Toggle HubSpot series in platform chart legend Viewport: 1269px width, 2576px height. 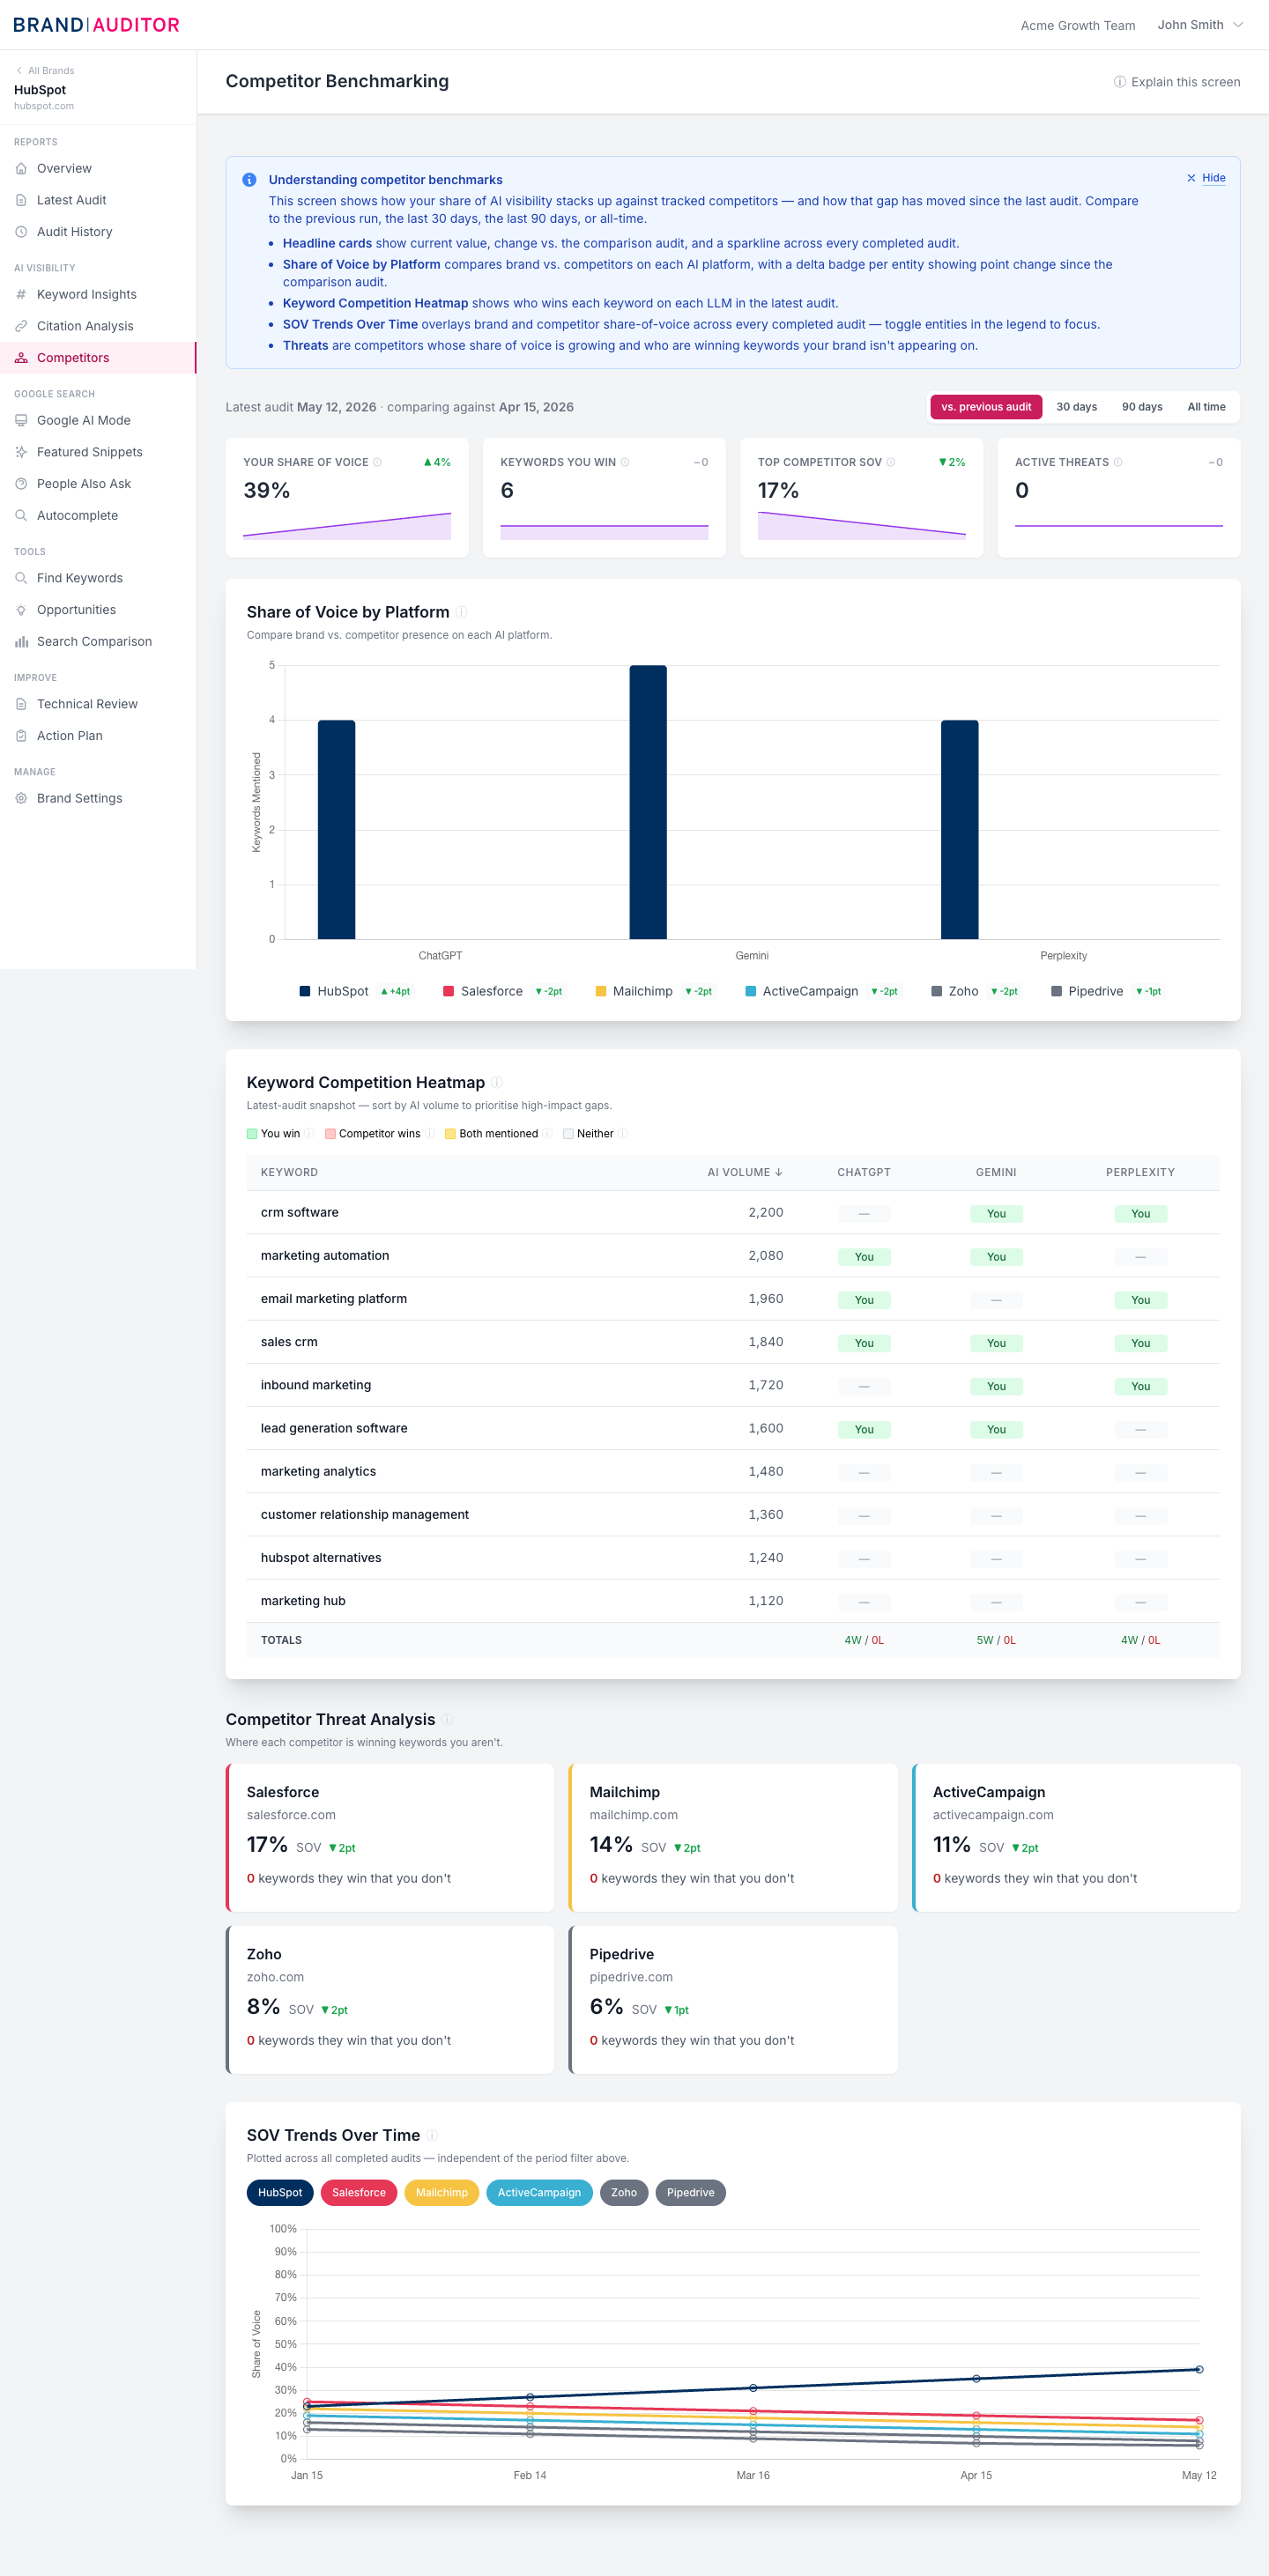click(355, 991)
